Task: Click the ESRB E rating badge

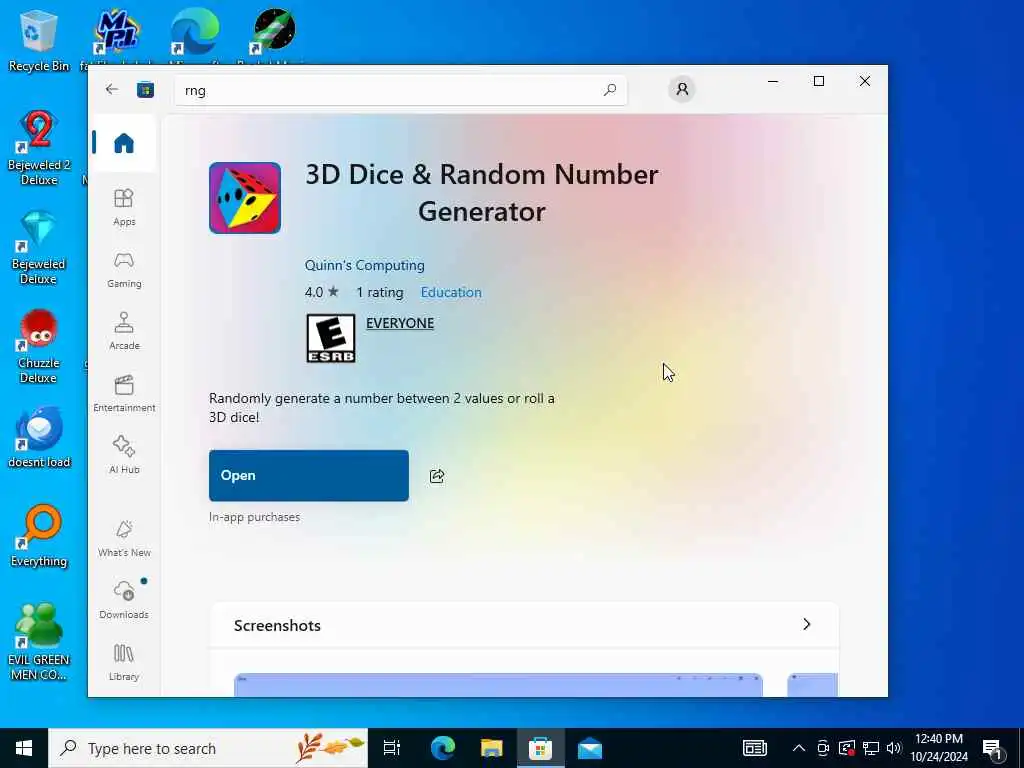Action: (x=330, y=338)
